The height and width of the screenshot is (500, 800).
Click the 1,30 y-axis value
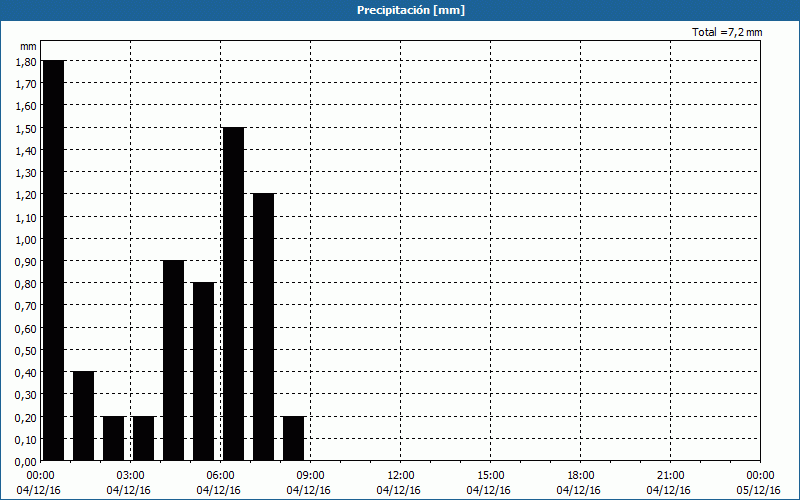click(26, 172)
